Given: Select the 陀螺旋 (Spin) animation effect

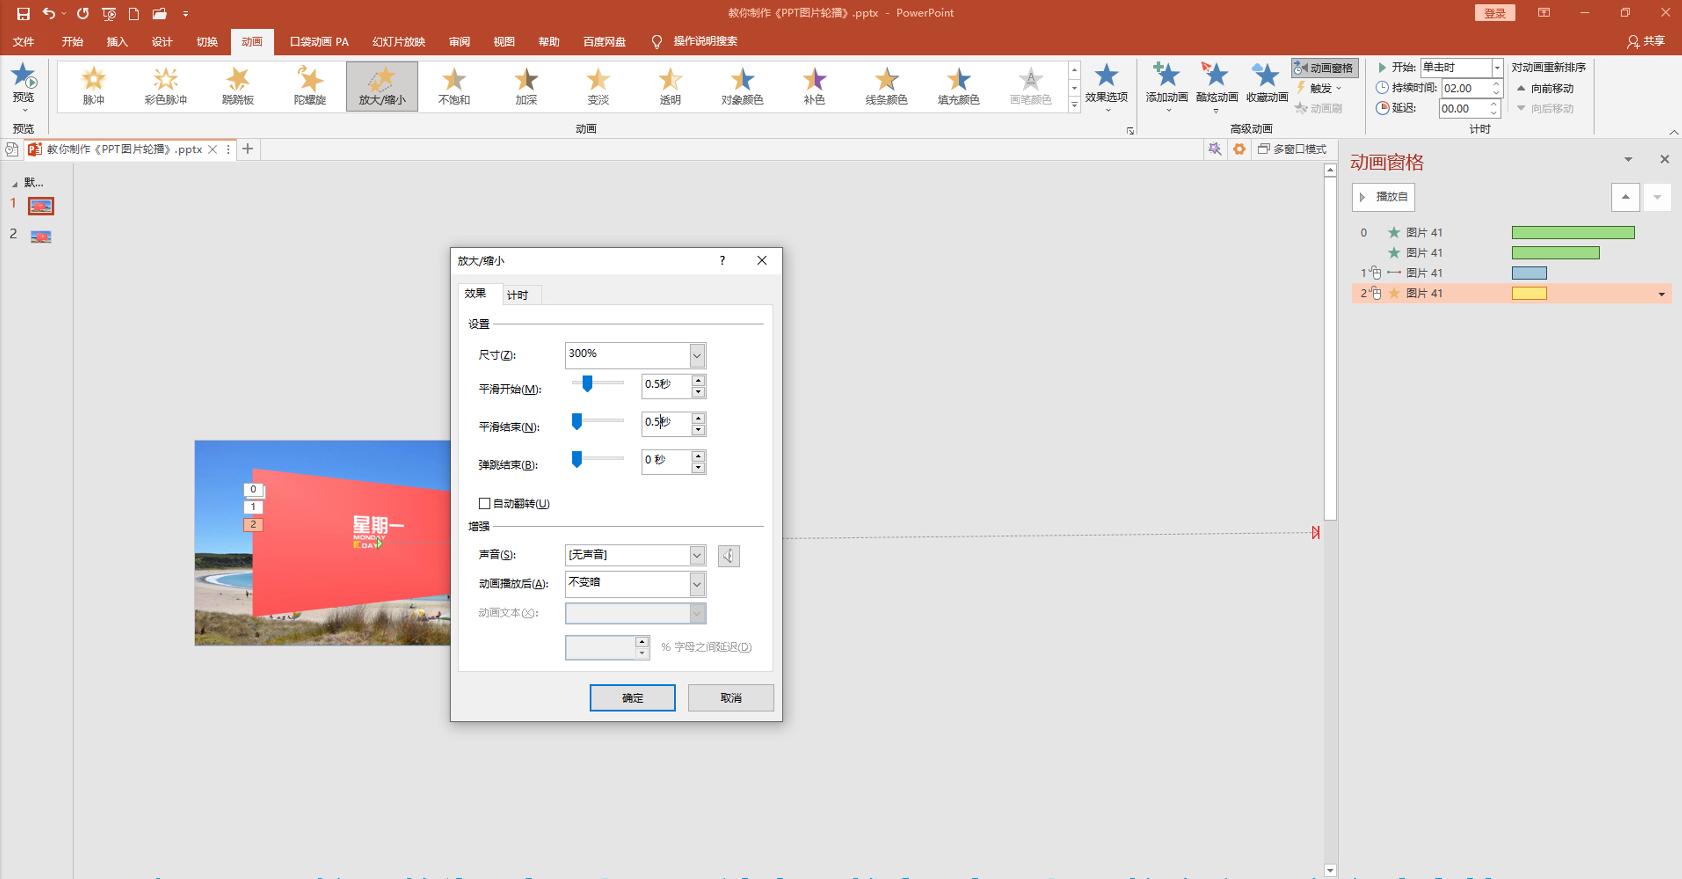Looking at the screenshot, I should point(310,85).
